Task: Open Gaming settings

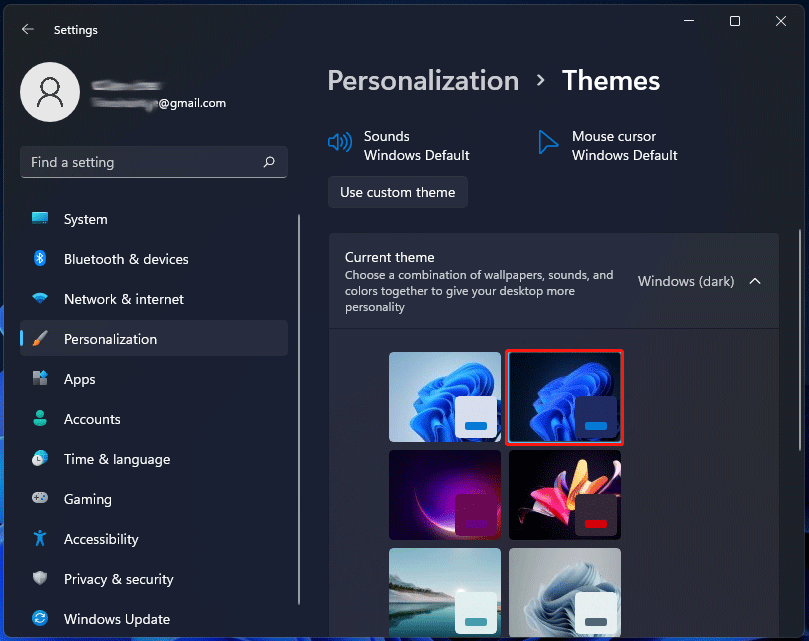Action: point(154,499)
